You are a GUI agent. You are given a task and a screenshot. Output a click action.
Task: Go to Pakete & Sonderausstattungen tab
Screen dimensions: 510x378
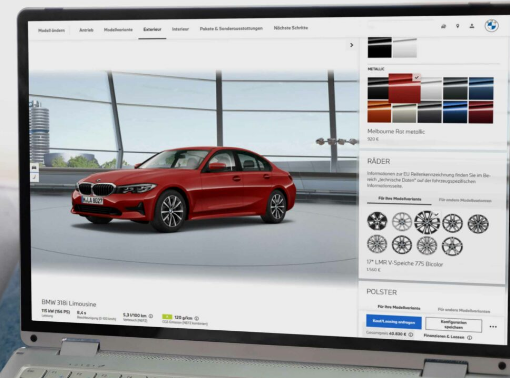point(231,29)
